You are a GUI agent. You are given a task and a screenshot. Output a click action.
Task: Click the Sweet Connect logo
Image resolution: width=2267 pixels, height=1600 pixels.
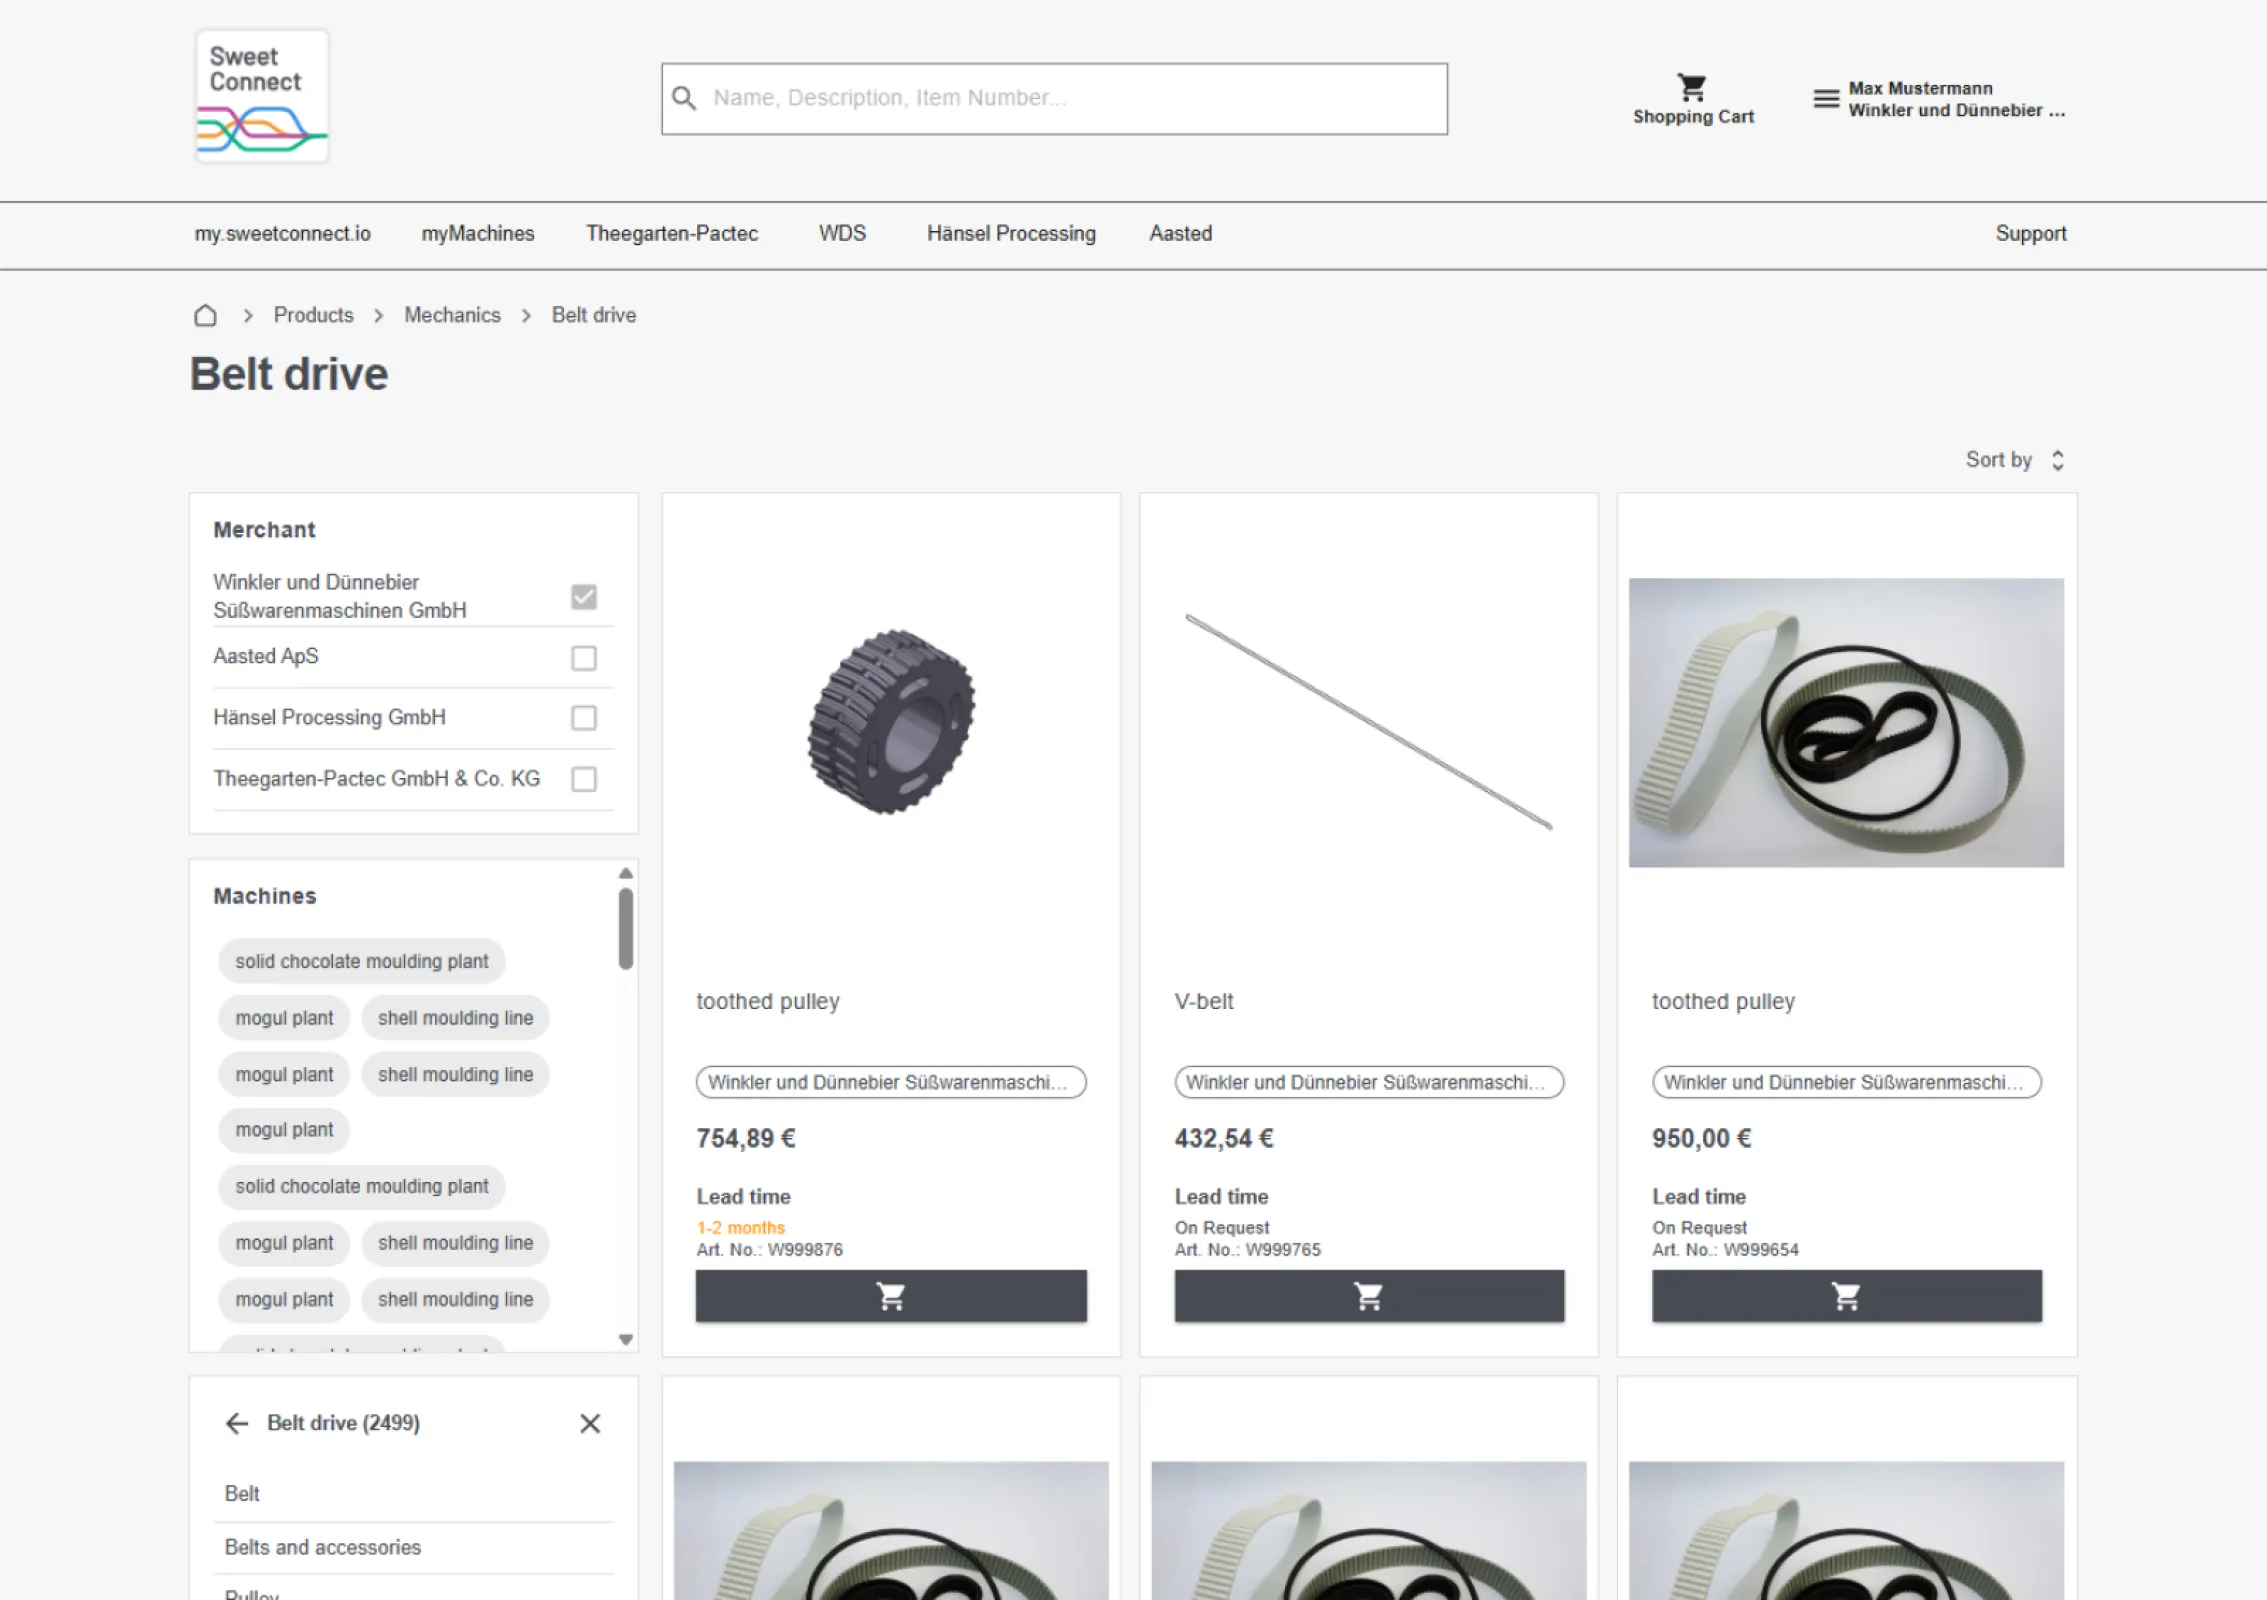coord(262,96)
